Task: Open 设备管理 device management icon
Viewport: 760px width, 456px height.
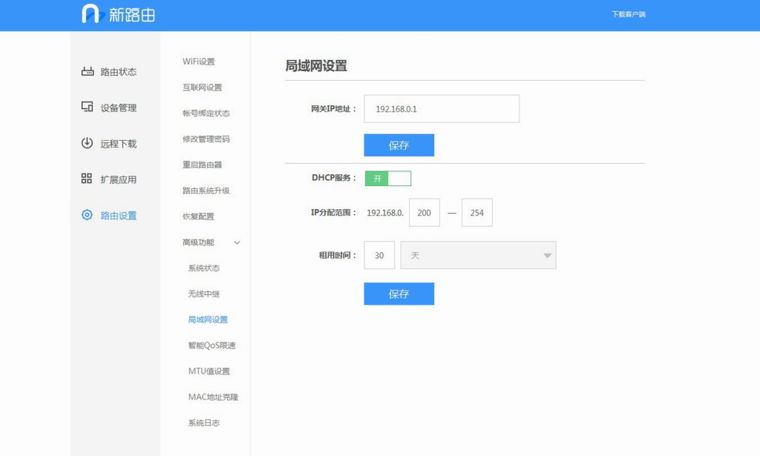Action: (87, 107)
